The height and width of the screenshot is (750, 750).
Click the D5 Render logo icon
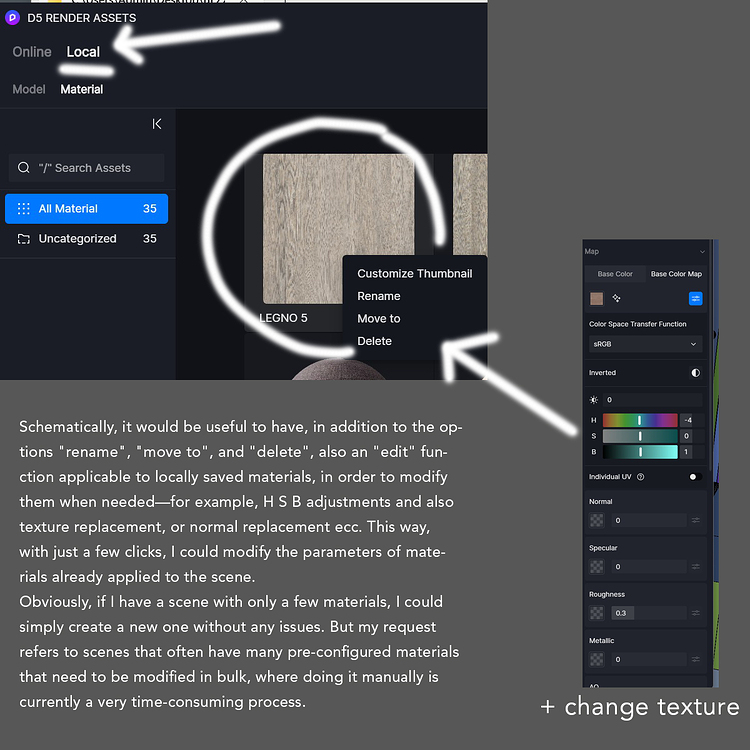coord(12,18)
